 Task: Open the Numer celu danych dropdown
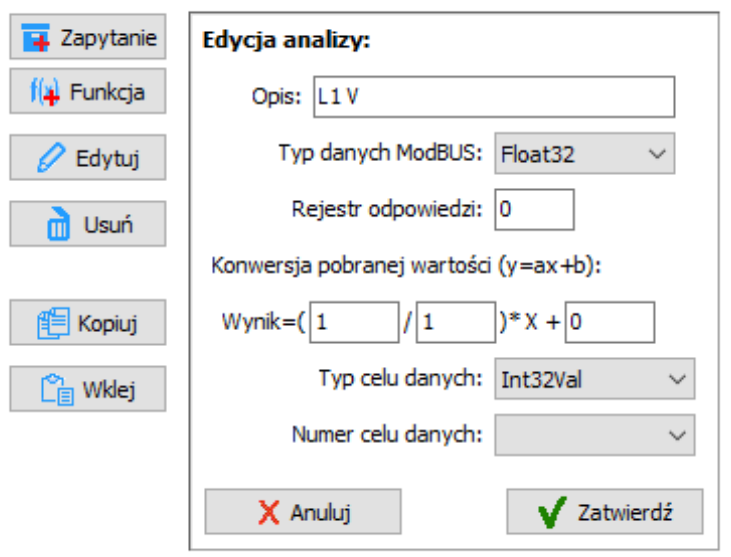[x=594, y=435]
